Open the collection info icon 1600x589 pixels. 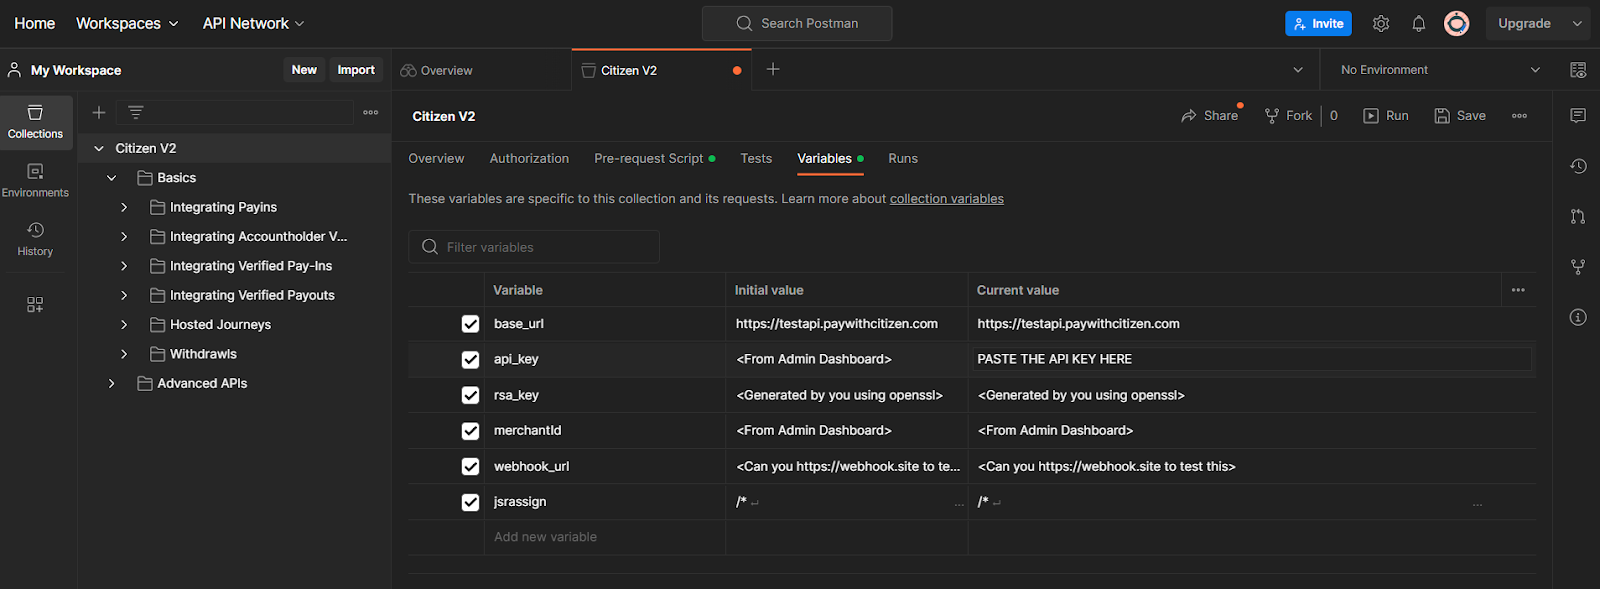coord(1578,317)
